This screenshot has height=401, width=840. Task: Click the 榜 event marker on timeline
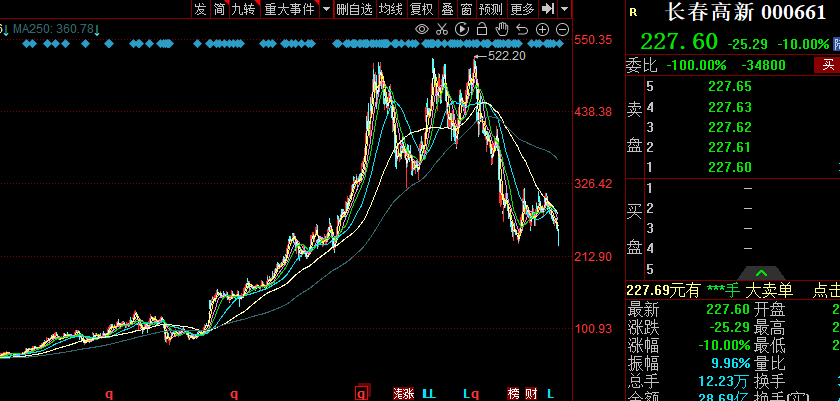514,394
